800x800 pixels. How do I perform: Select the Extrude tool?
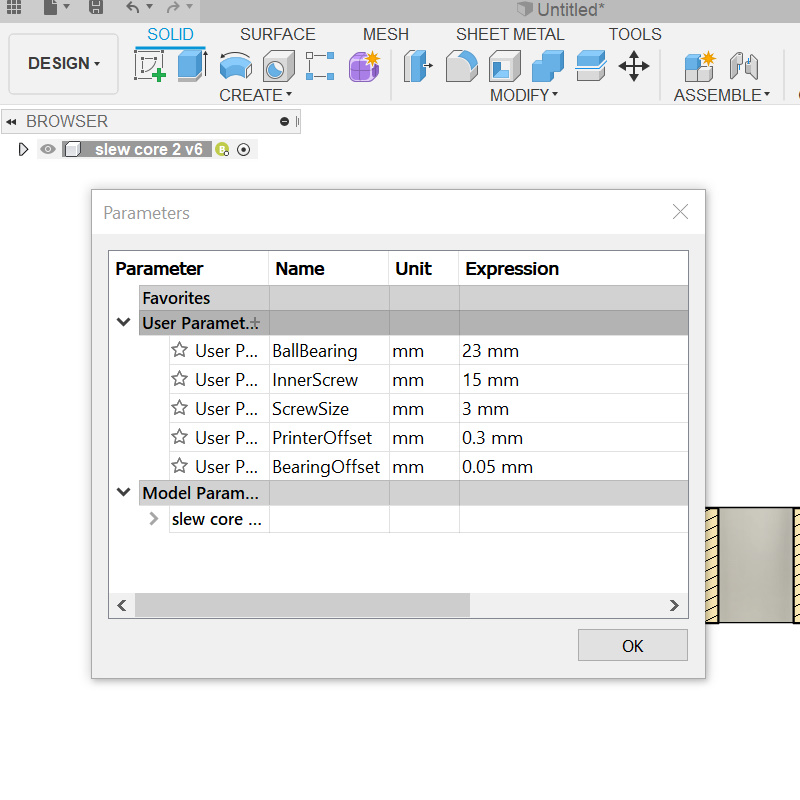[x=192, y=65]
